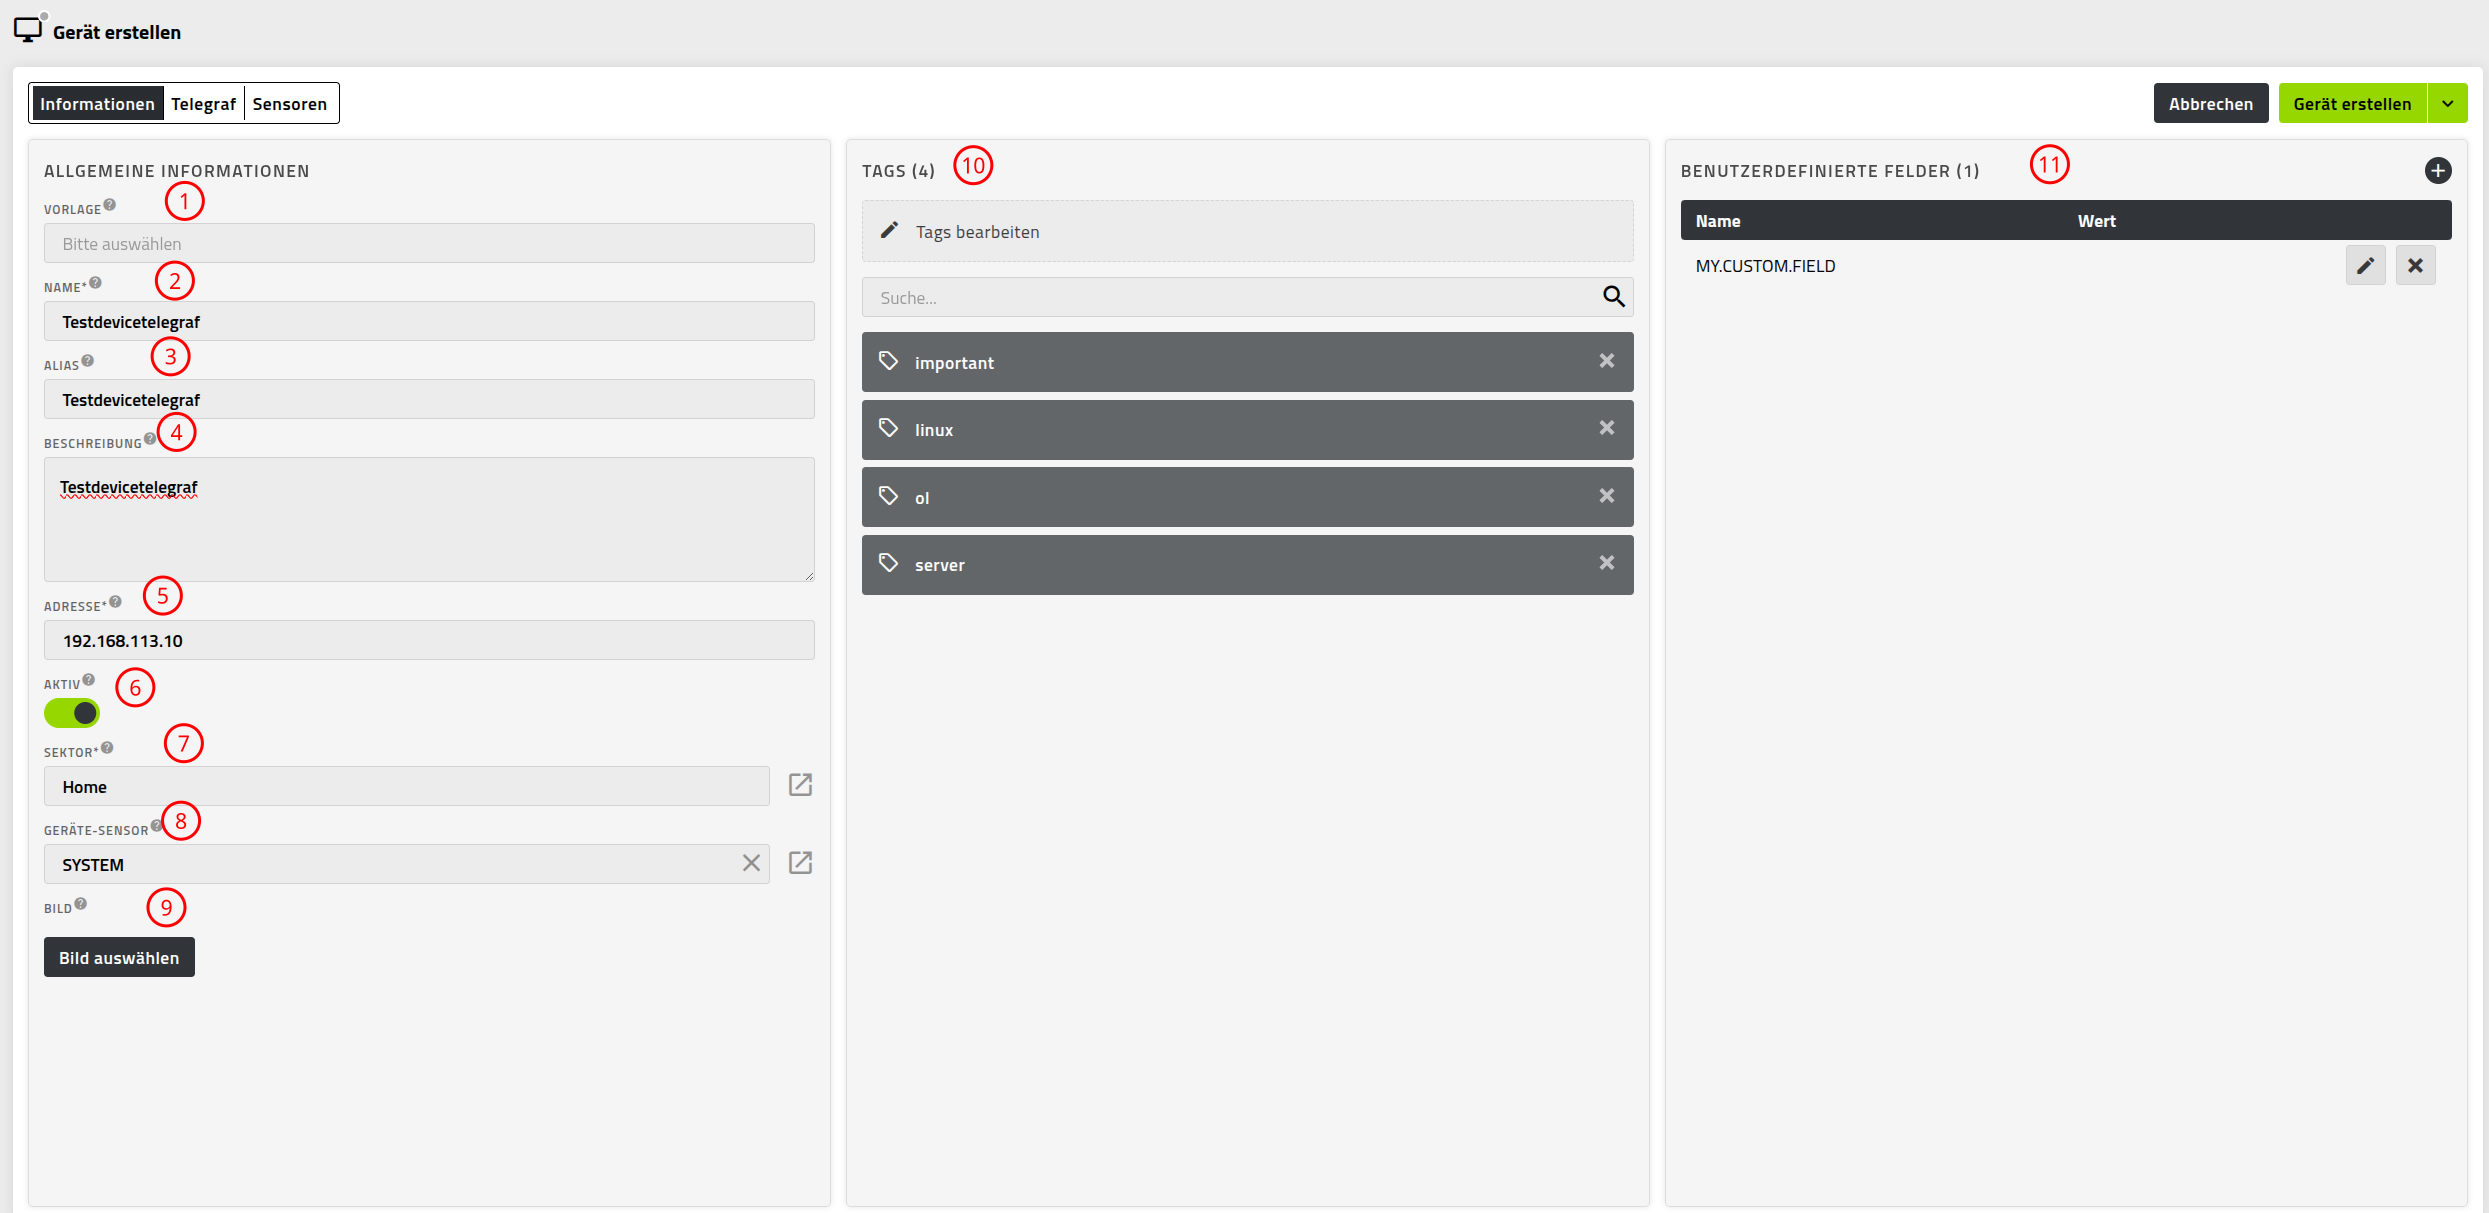Click the Wert column header
2489x1213 pixels.
pos(2097,221)
